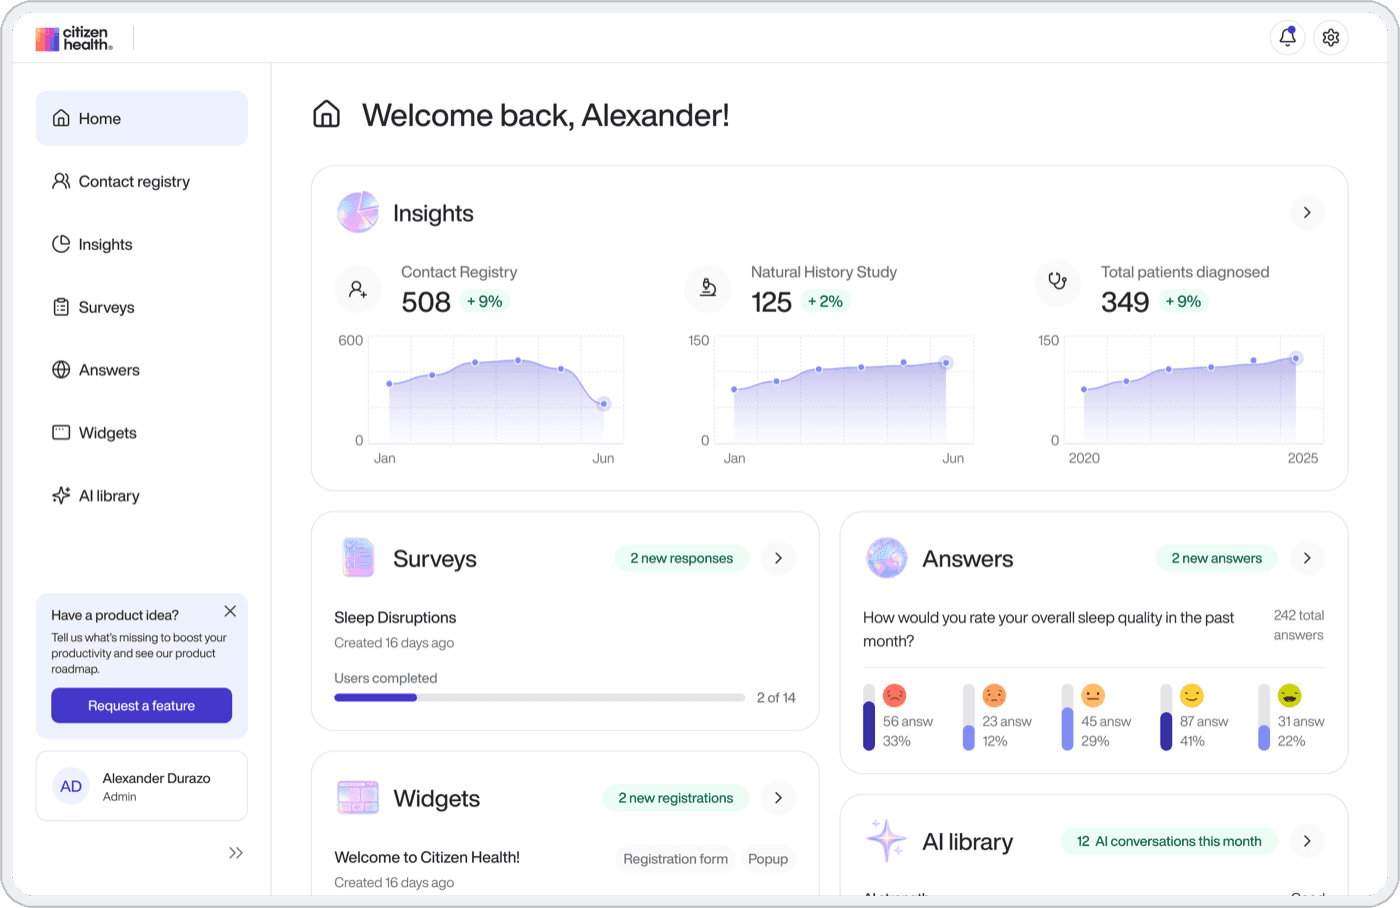Click the Home icon in the sidebar

[61, 118]
